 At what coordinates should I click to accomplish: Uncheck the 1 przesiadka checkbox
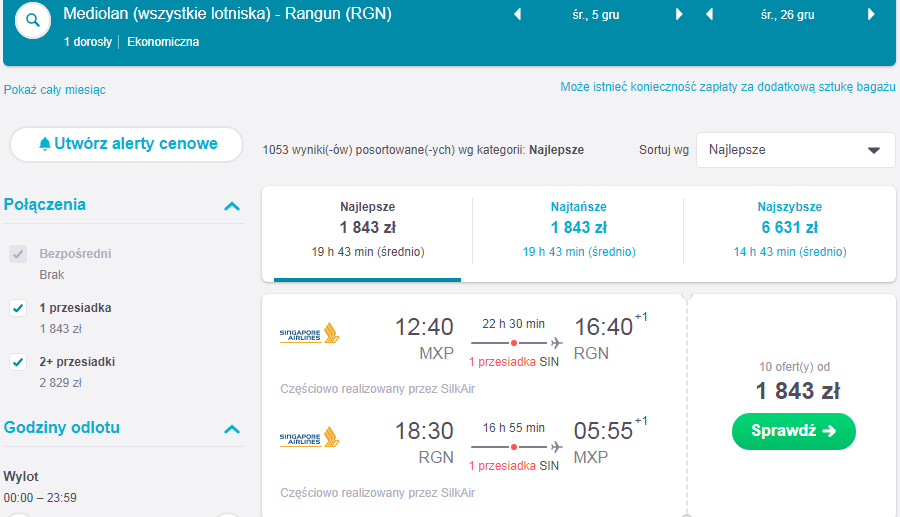[x=18, y=308]
